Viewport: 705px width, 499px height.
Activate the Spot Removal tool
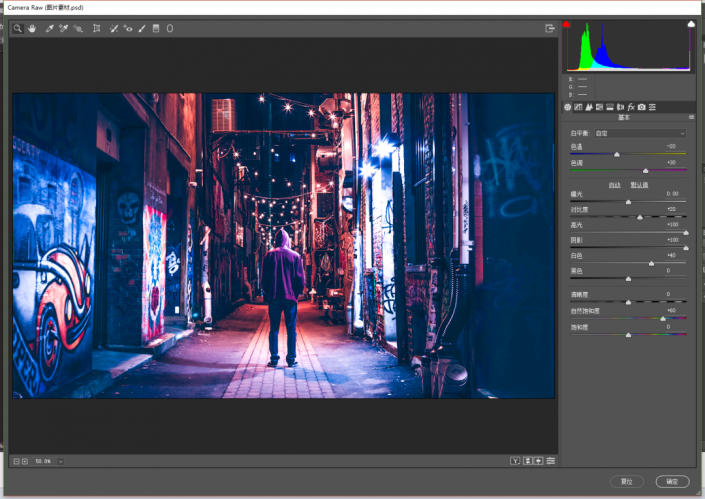tap(114, 29)
